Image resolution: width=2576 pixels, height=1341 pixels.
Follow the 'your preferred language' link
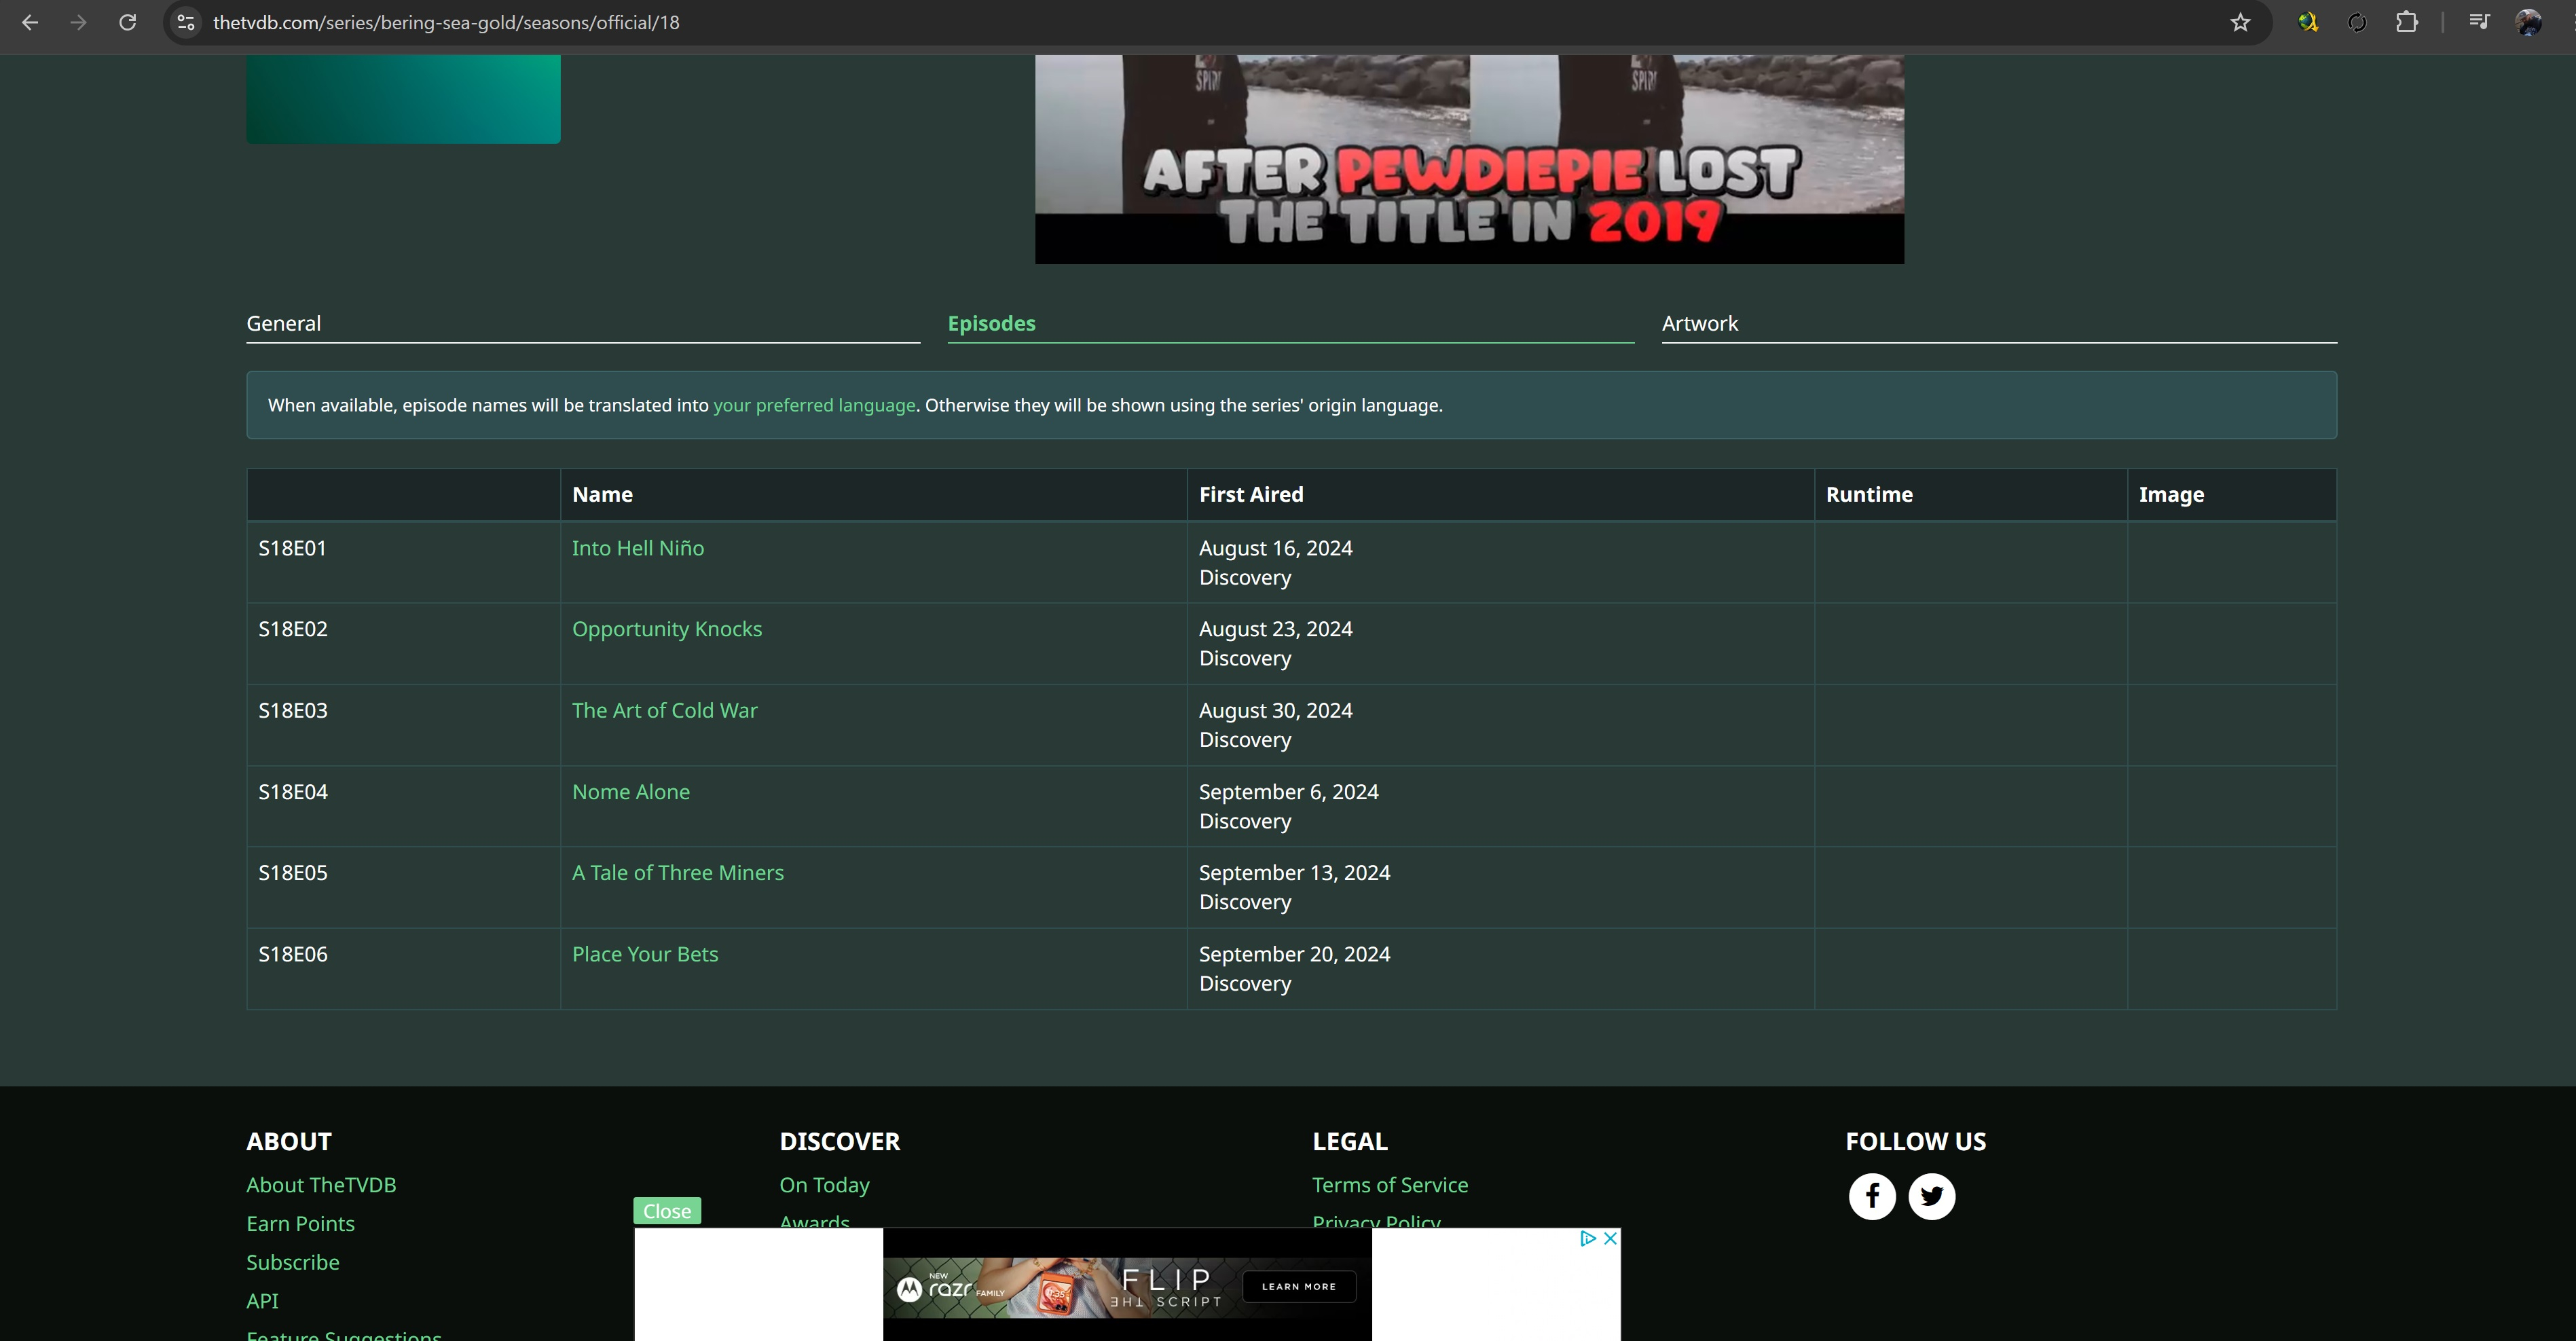814,405
